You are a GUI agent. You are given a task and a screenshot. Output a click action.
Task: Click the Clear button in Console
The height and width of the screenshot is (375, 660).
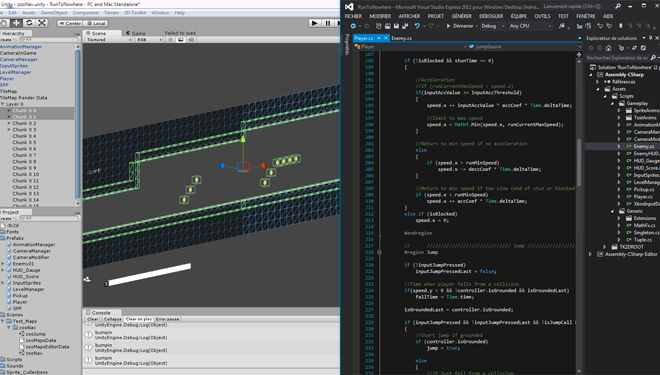(93, 319)
